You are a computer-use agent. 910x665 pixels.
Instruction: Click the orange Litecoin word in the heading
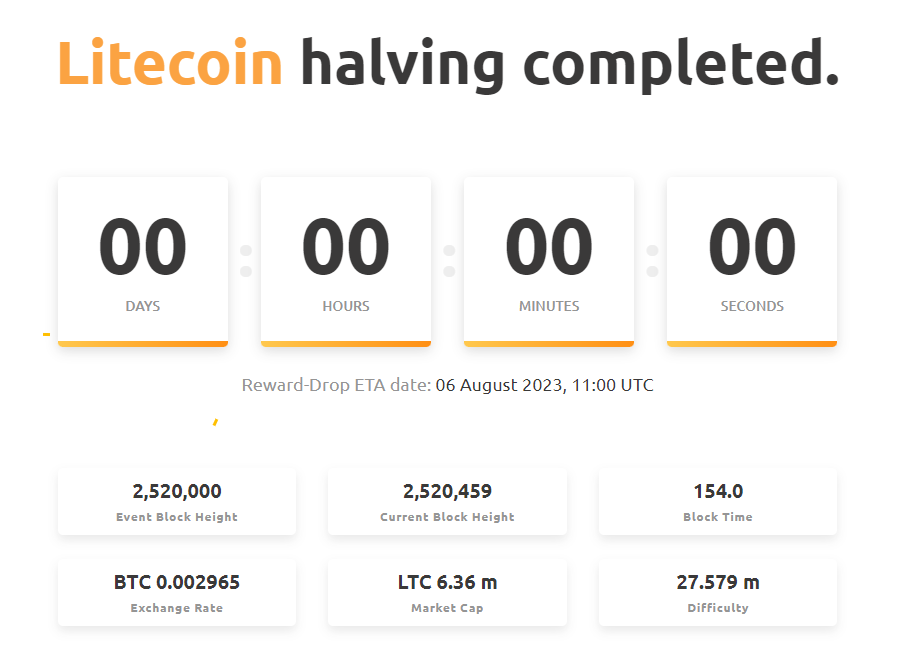tap(170, 64)
